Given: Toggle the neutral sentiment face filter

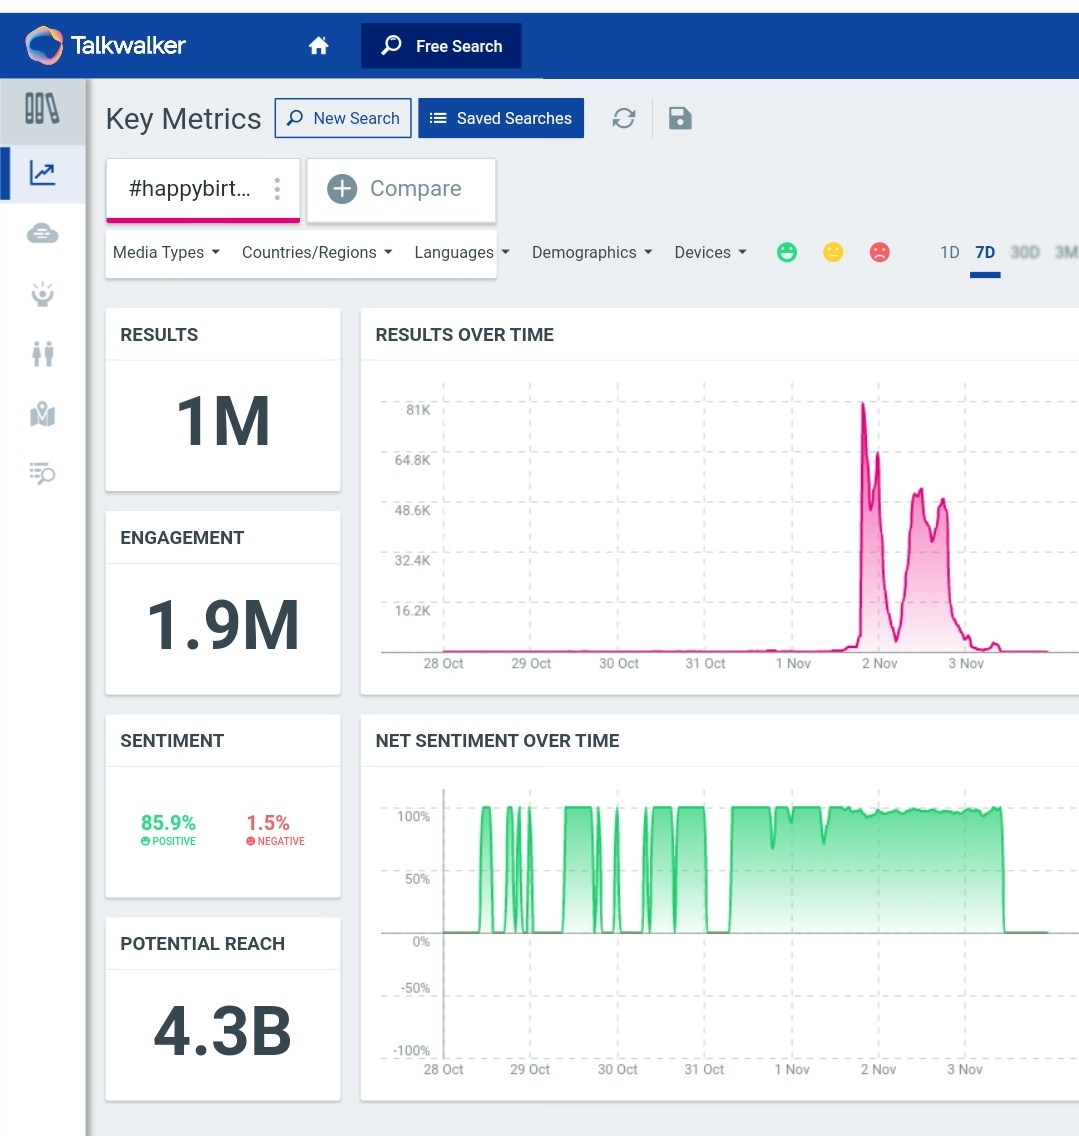Looking at the screenshot, I should [833, 252].
